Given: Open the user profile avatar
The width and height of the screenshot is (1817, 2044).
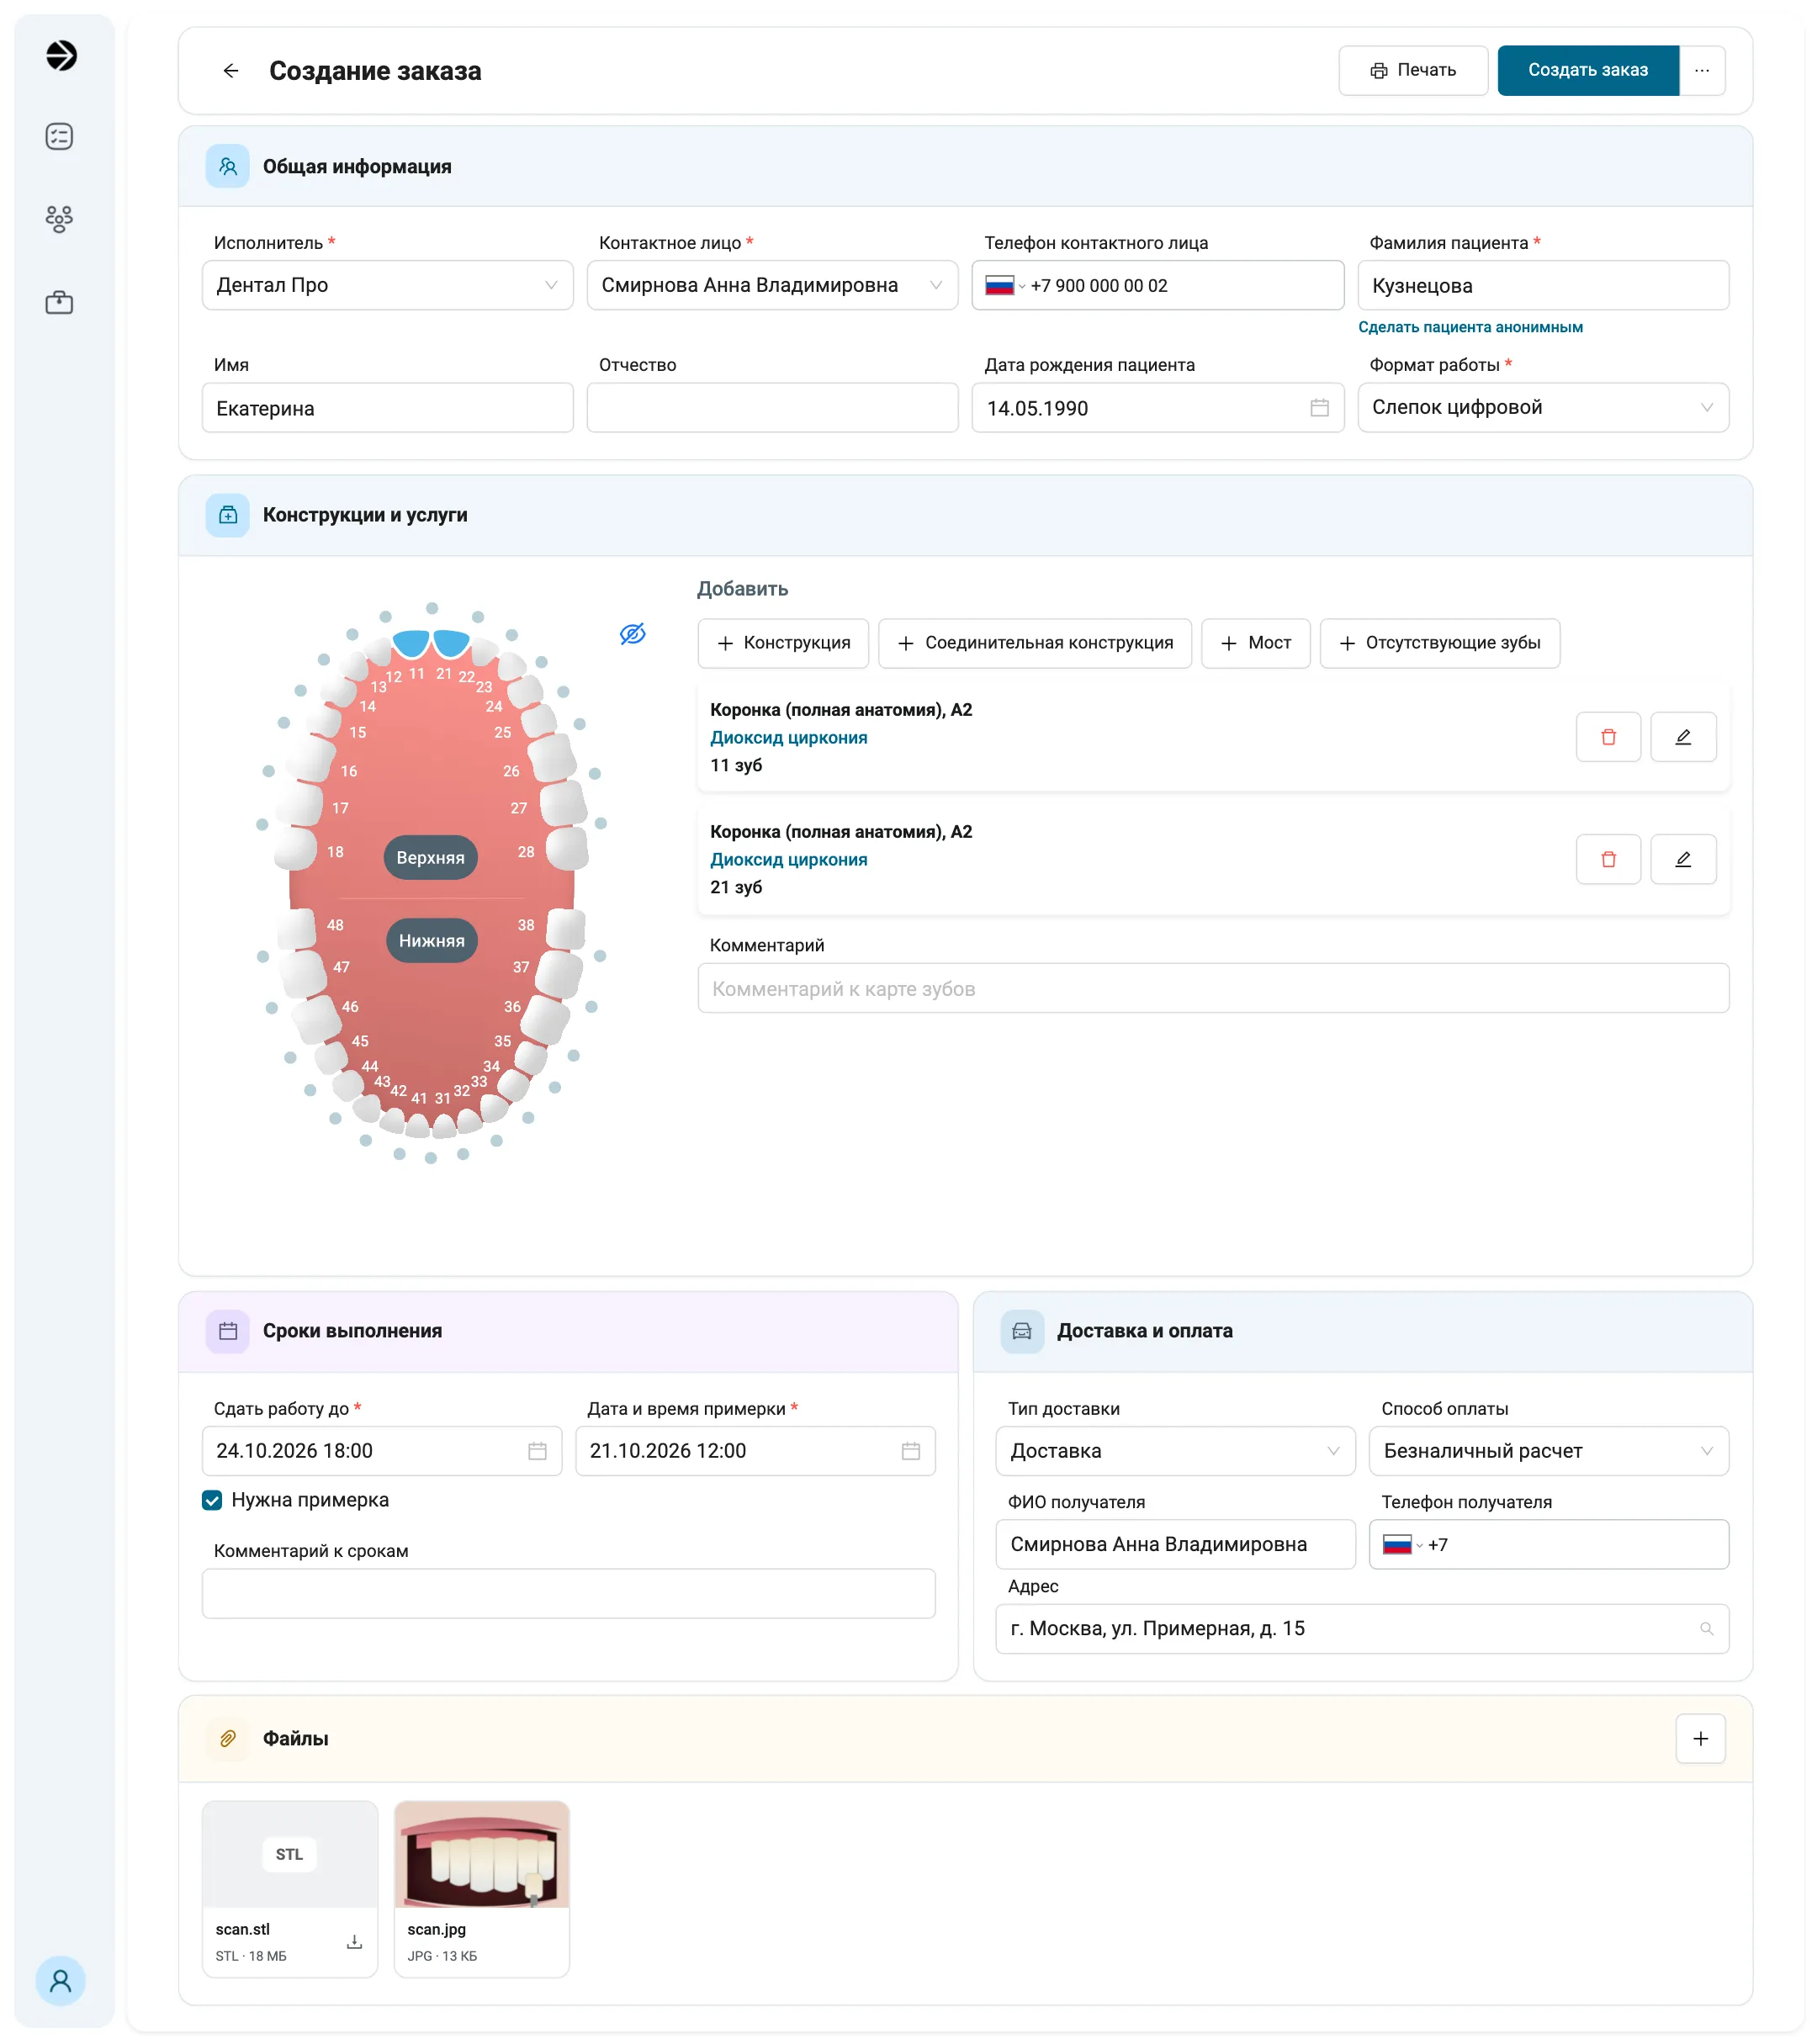Looking at the screenshot, I should pyautogui.click(x=61, y=1980).
